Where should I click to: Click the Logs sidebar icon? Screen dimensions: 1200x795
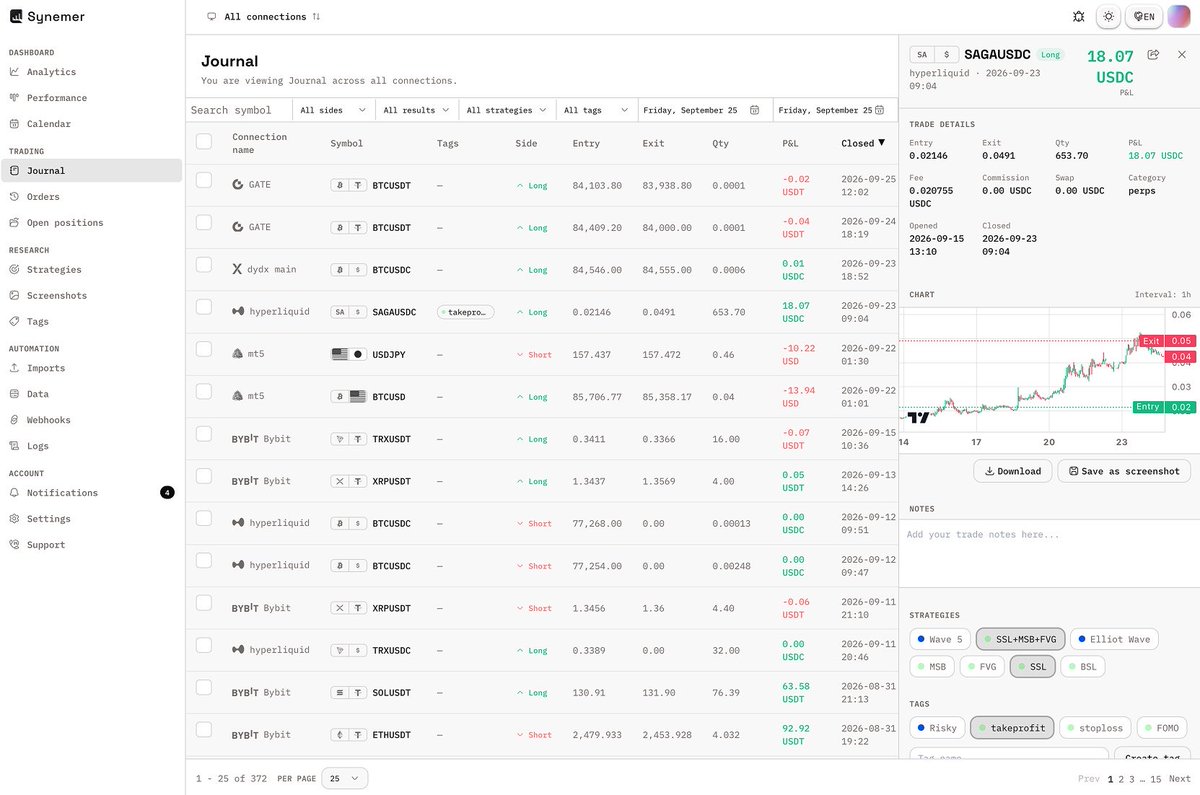[x=15, y=446]
